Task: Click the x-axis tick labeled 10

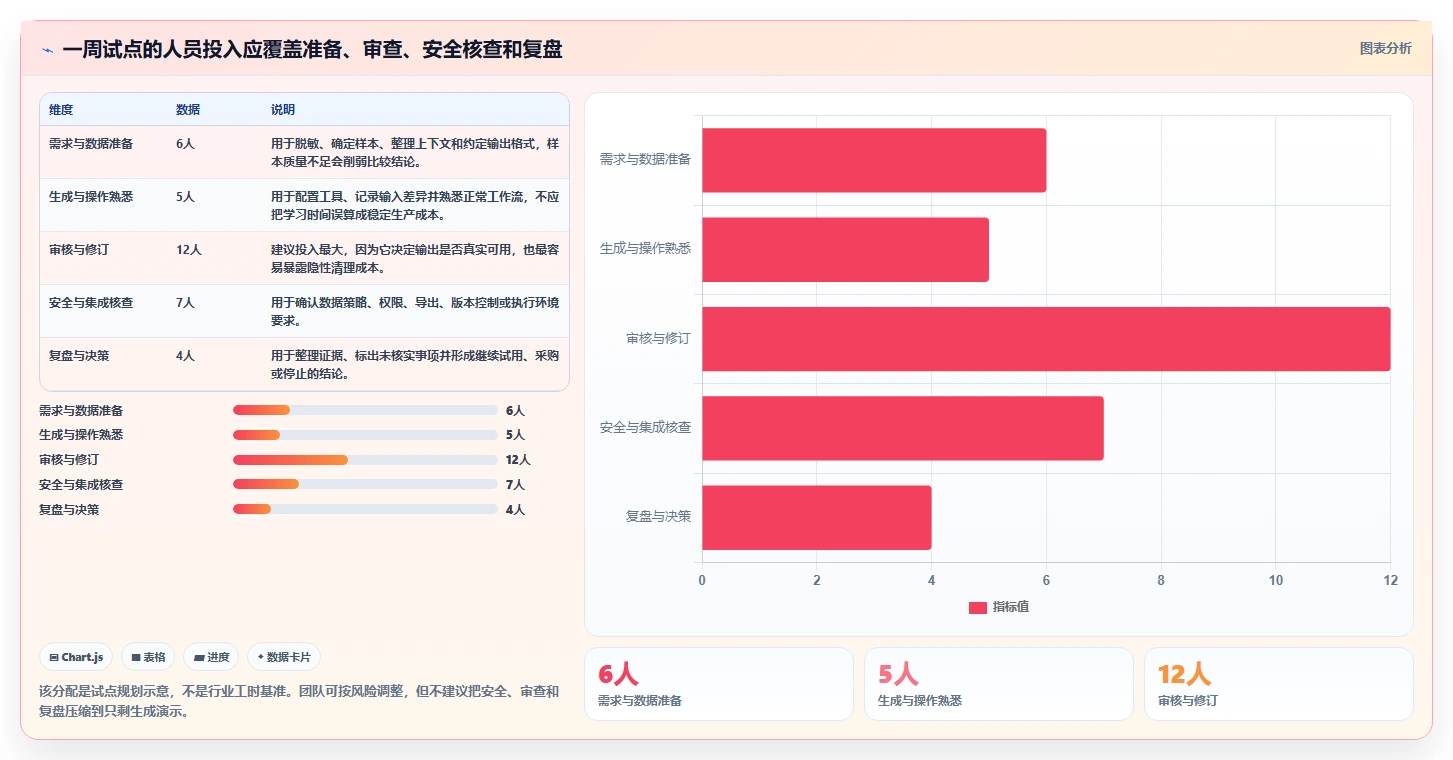Action: tap(1276, 581)
